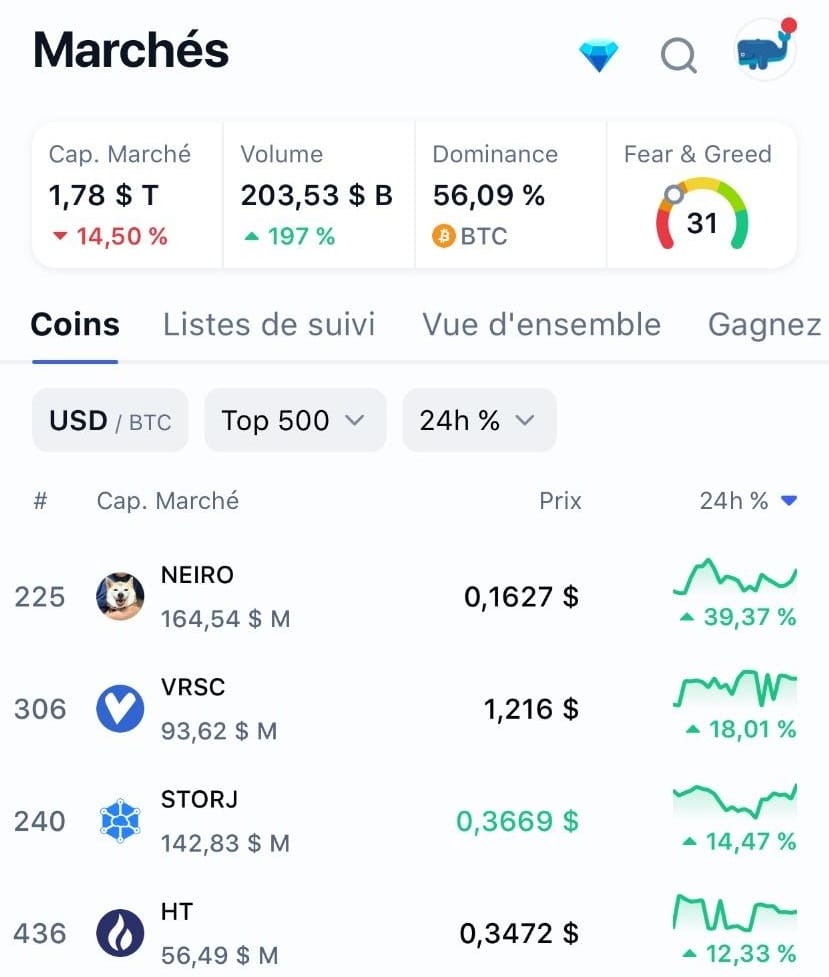The image size is (829, 977).
Task: Open search with the magnifier icon
Action: (x=678, y=56)
